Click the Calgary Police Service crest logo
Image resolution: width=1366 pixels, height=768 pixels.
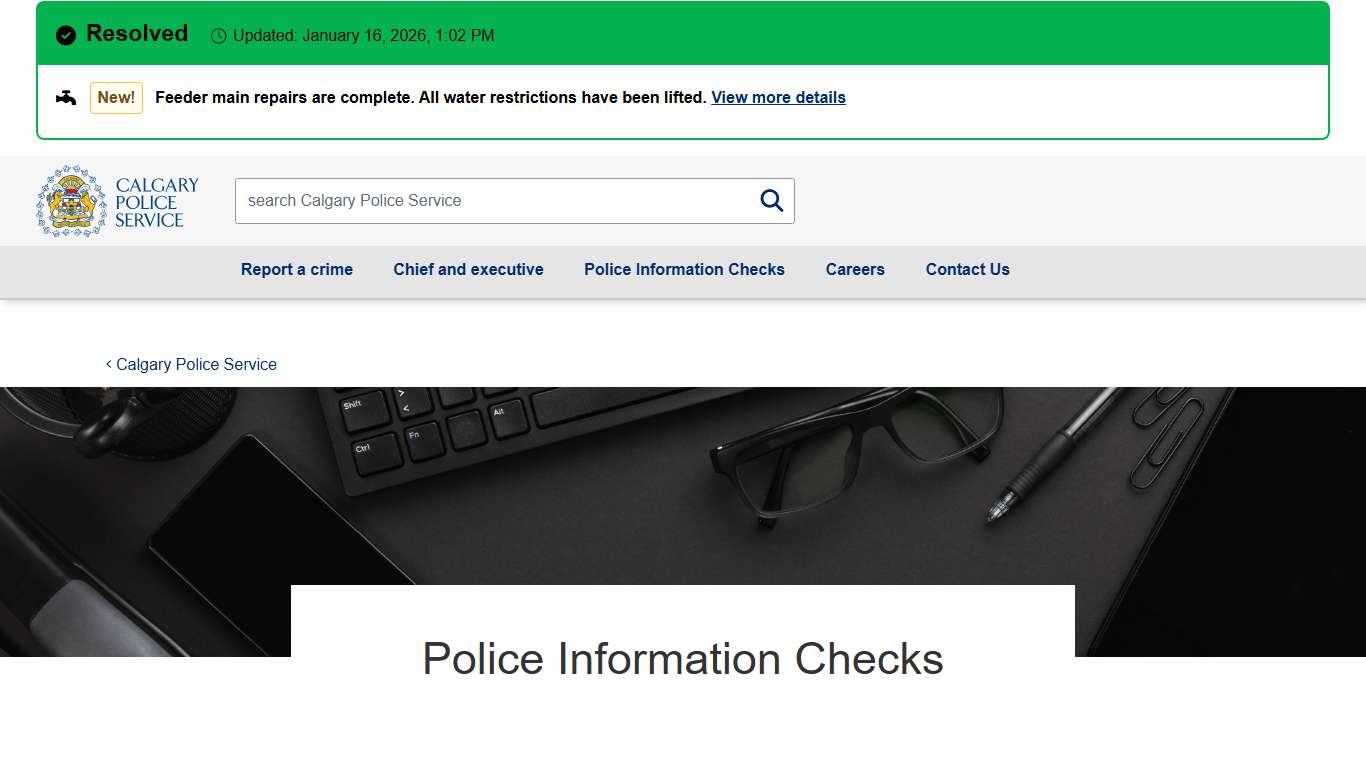[x=69, y=200]
